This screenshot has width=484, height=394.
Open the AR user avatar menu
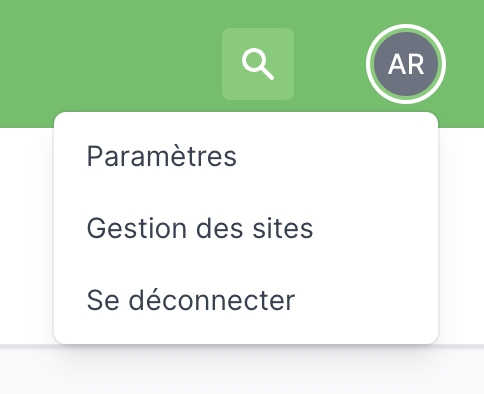coord(406,64)
